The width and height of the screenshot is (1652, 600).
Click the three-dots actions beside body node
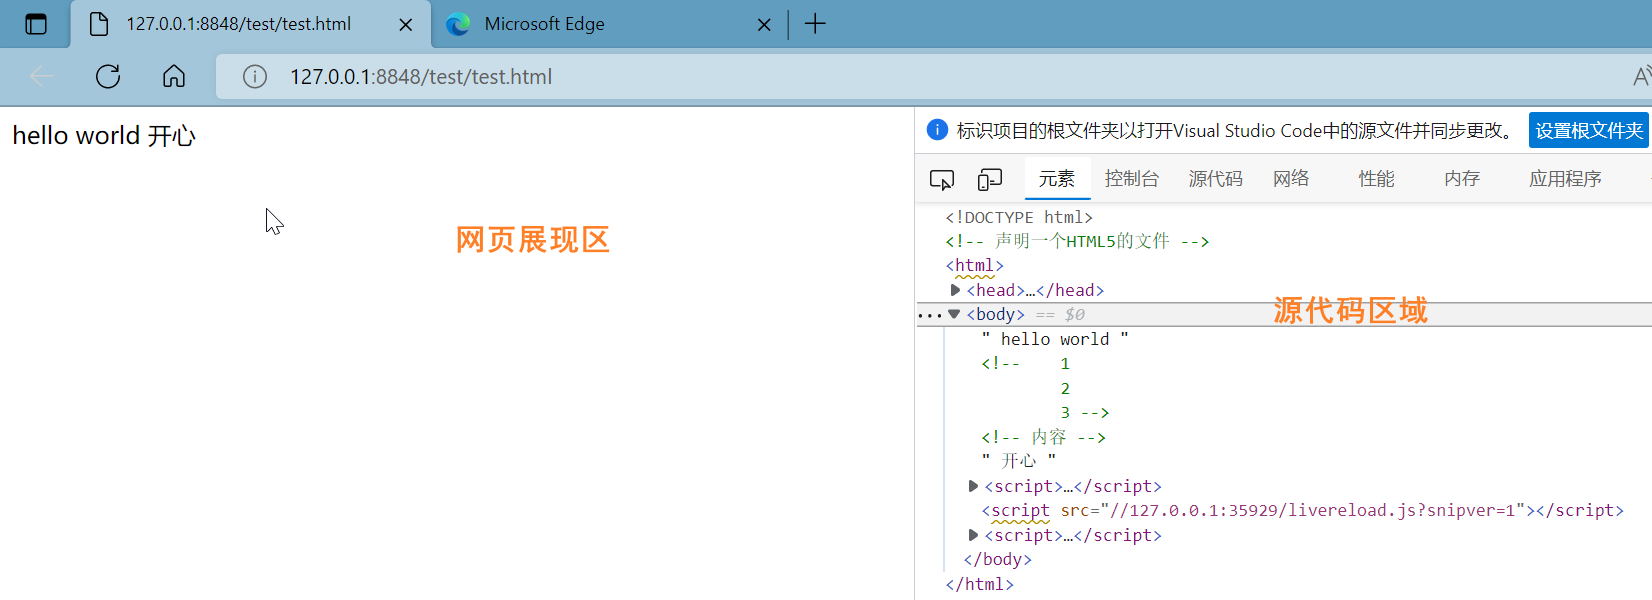click(x=929, y=315)
